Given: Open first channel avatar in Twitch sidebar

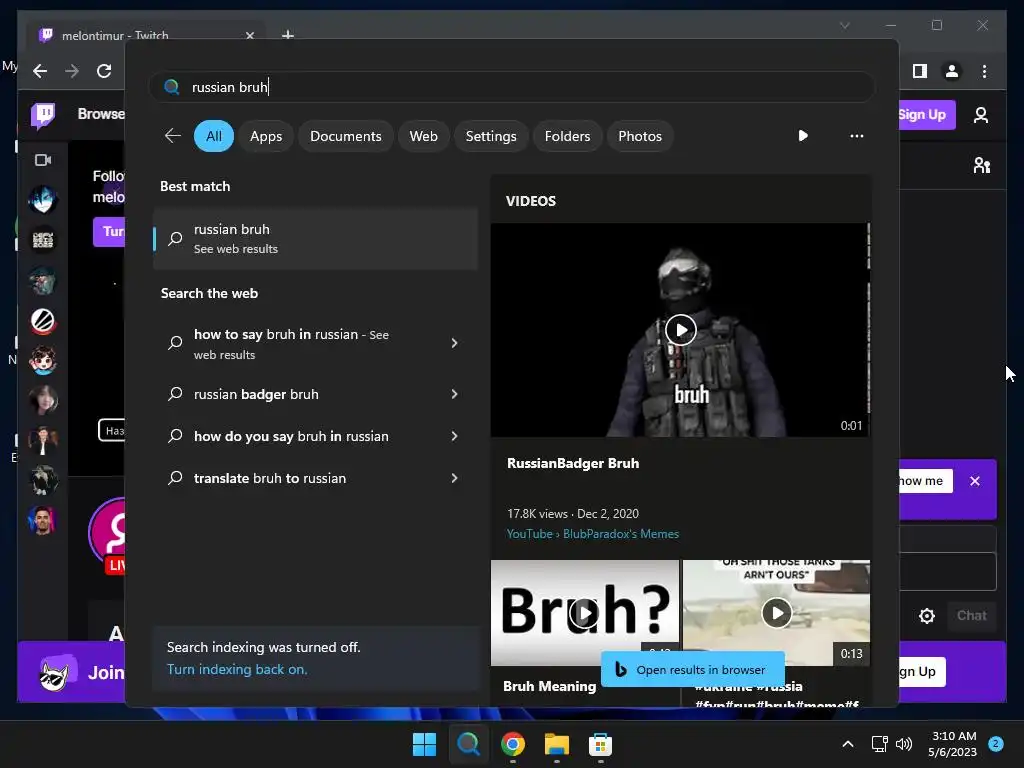Looking at the screenshot, I should 43,199.
